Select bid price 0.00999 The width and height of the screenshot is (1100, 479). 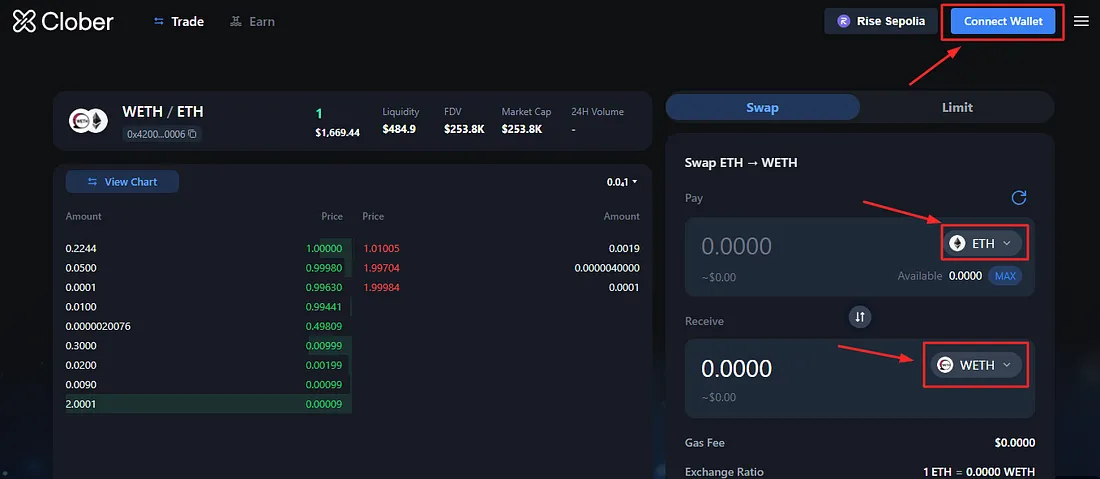[x=324, y=346]
